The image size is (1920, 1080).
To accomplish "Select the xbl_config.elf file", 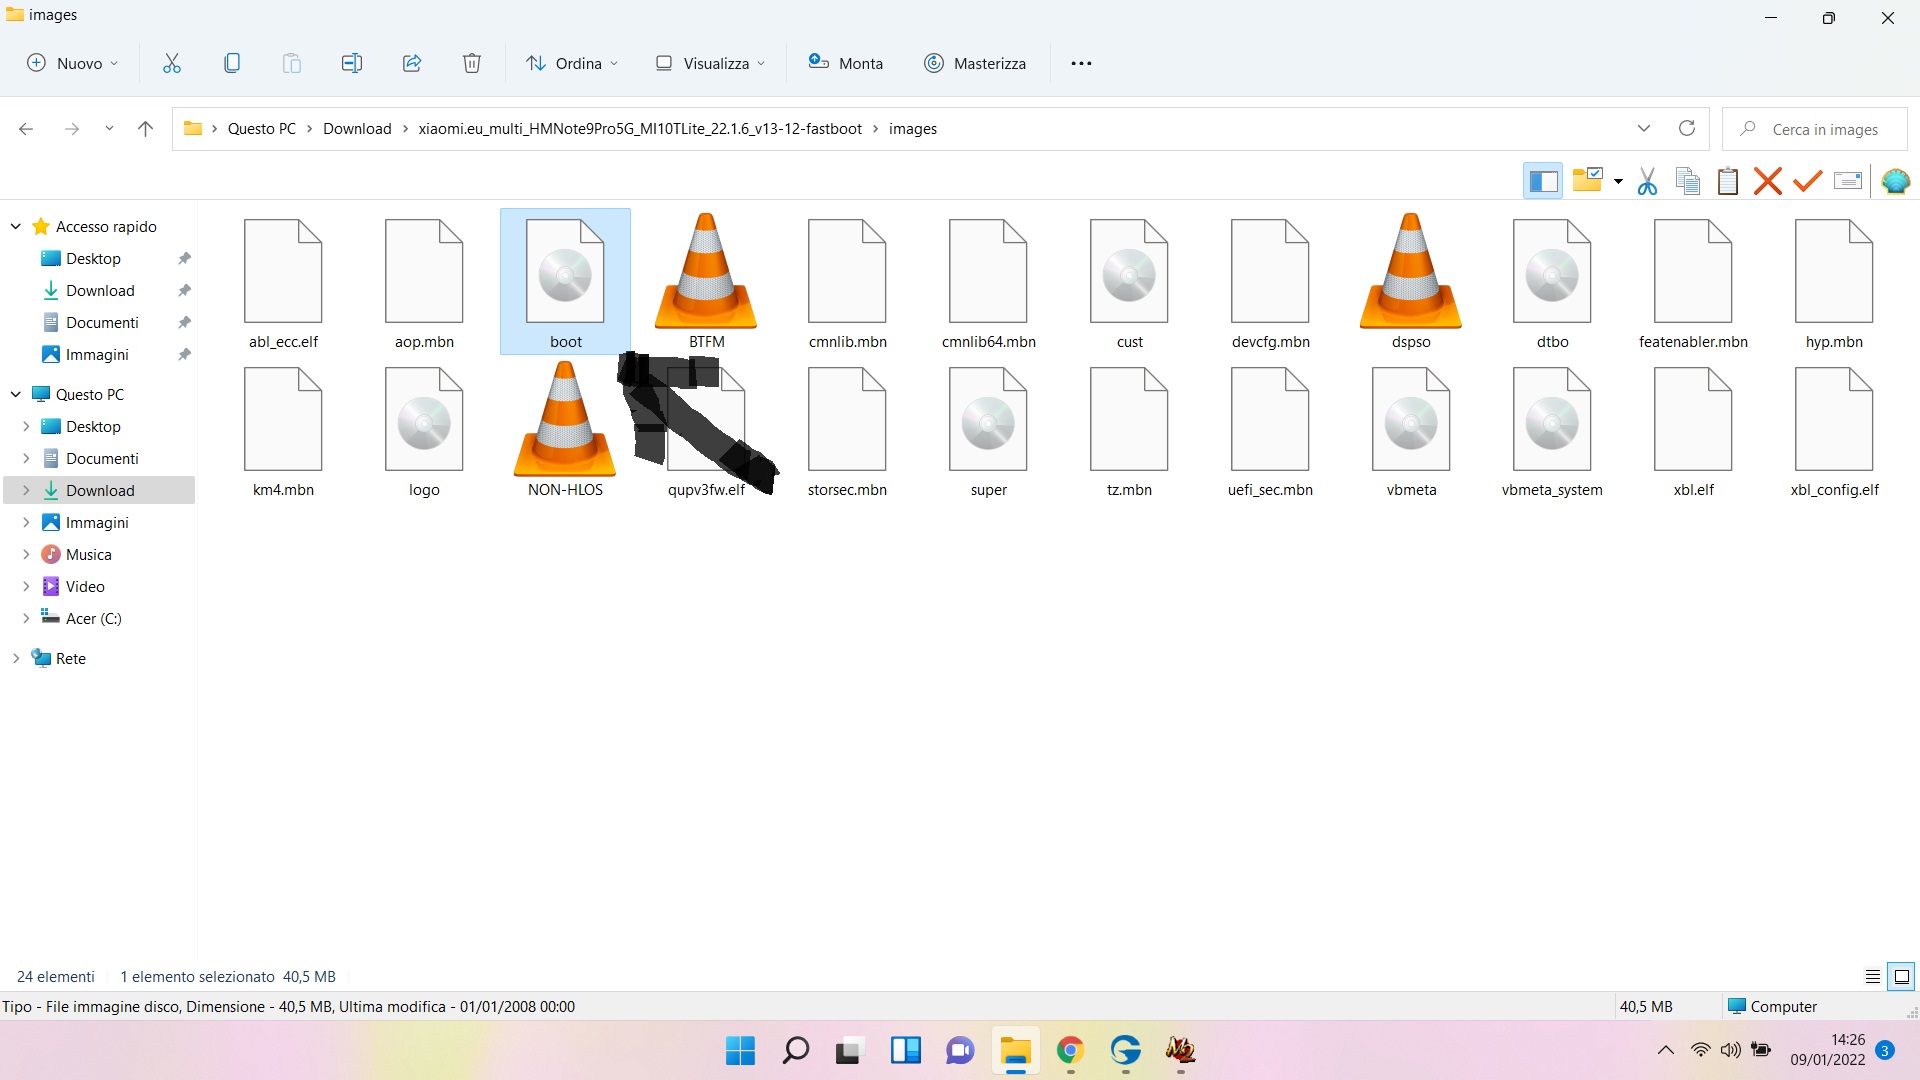I will coord(1834,430).
